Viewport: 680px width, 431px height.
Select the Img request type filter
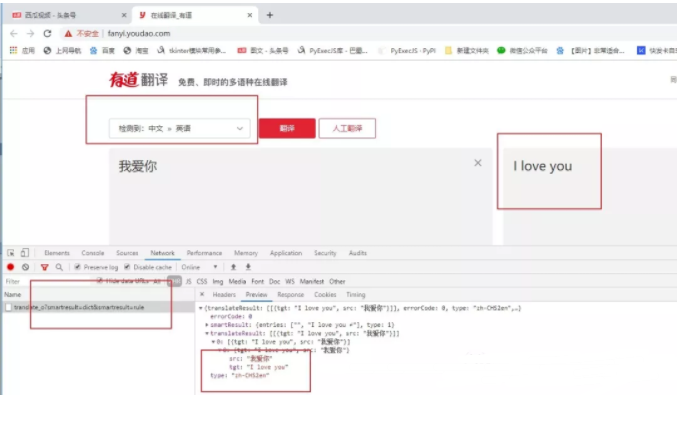[218, 281]
